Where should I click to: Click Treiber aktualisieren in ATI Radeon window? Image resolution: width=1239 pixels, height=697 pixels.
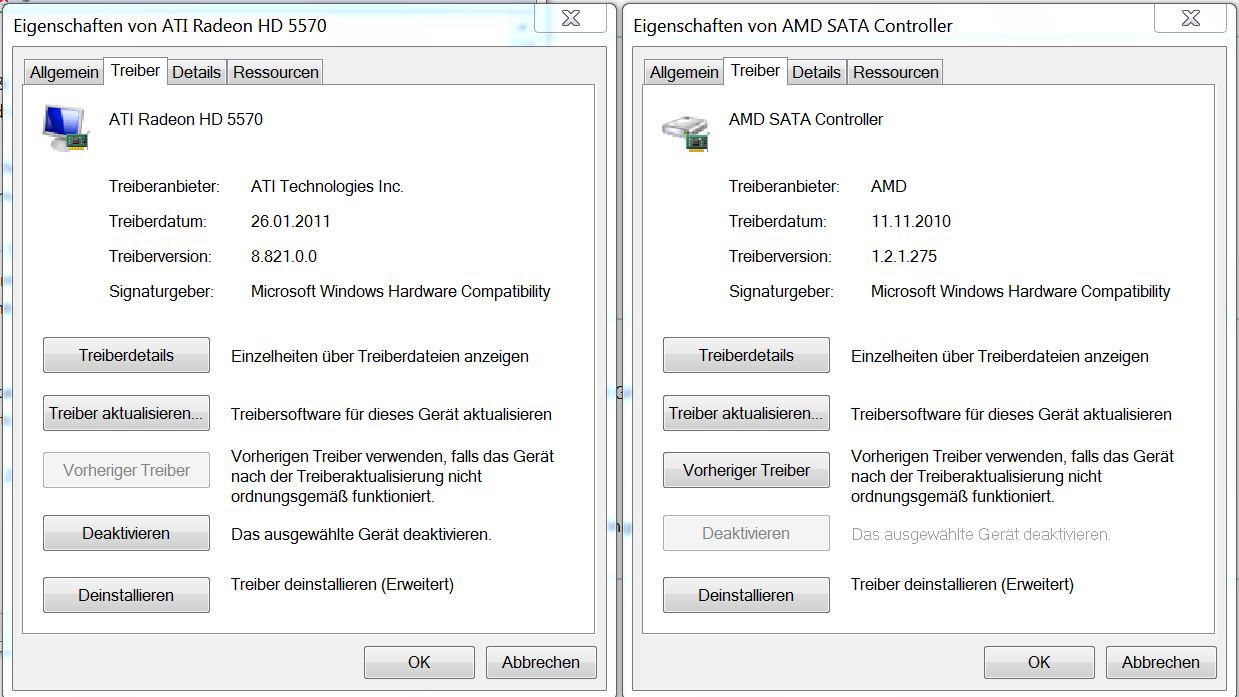tap(126, 413)
